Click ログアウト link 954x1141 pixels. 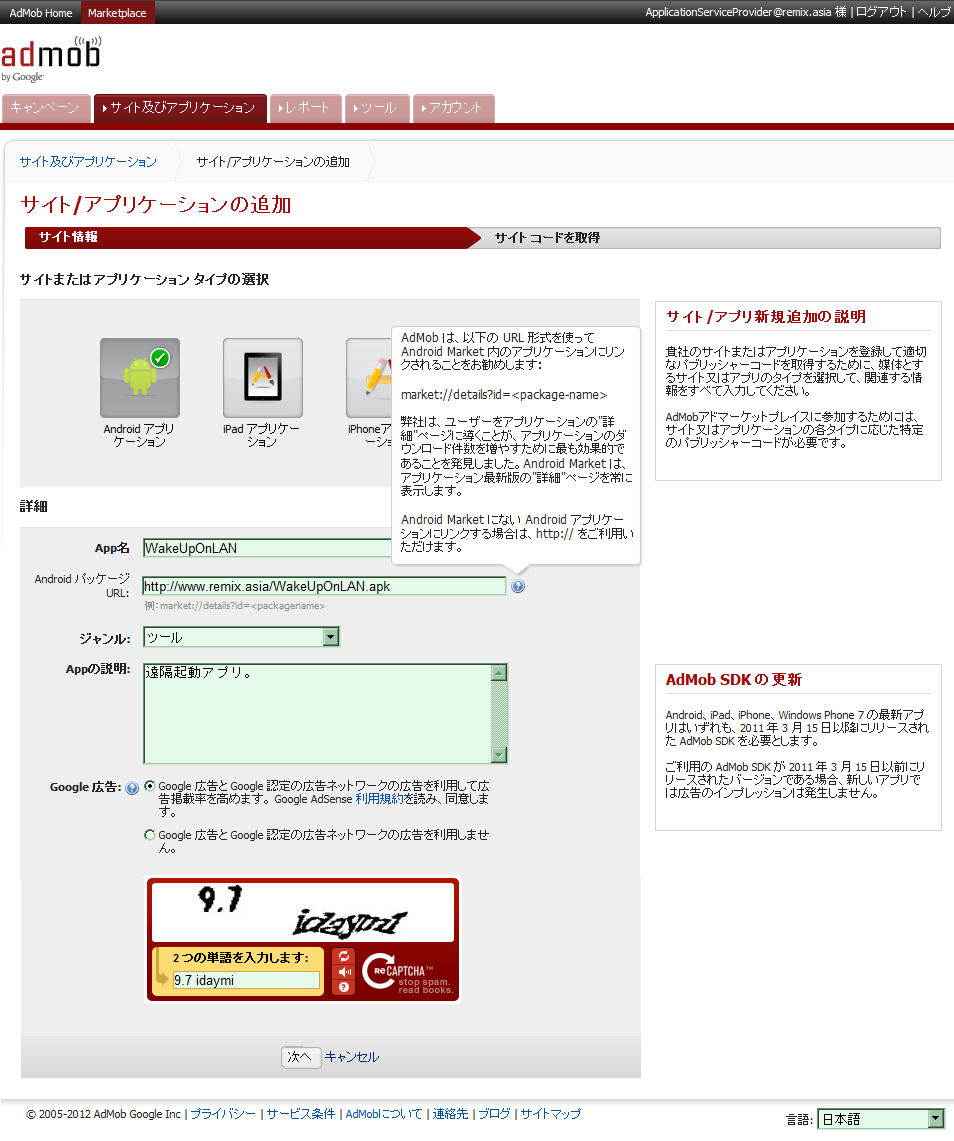[x=881, y=12]
